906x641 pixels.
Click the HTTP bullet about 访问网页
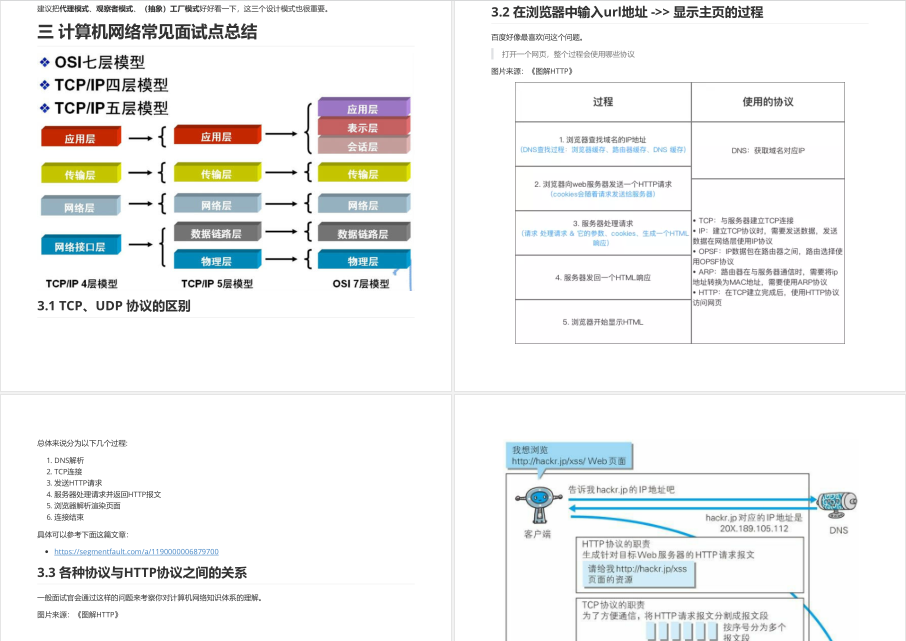pyautogui.click(x=766, y=297)
